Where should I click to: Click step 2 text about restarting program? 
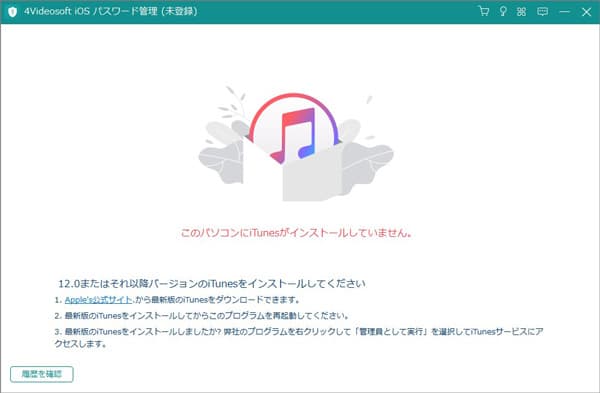(202, 316)
